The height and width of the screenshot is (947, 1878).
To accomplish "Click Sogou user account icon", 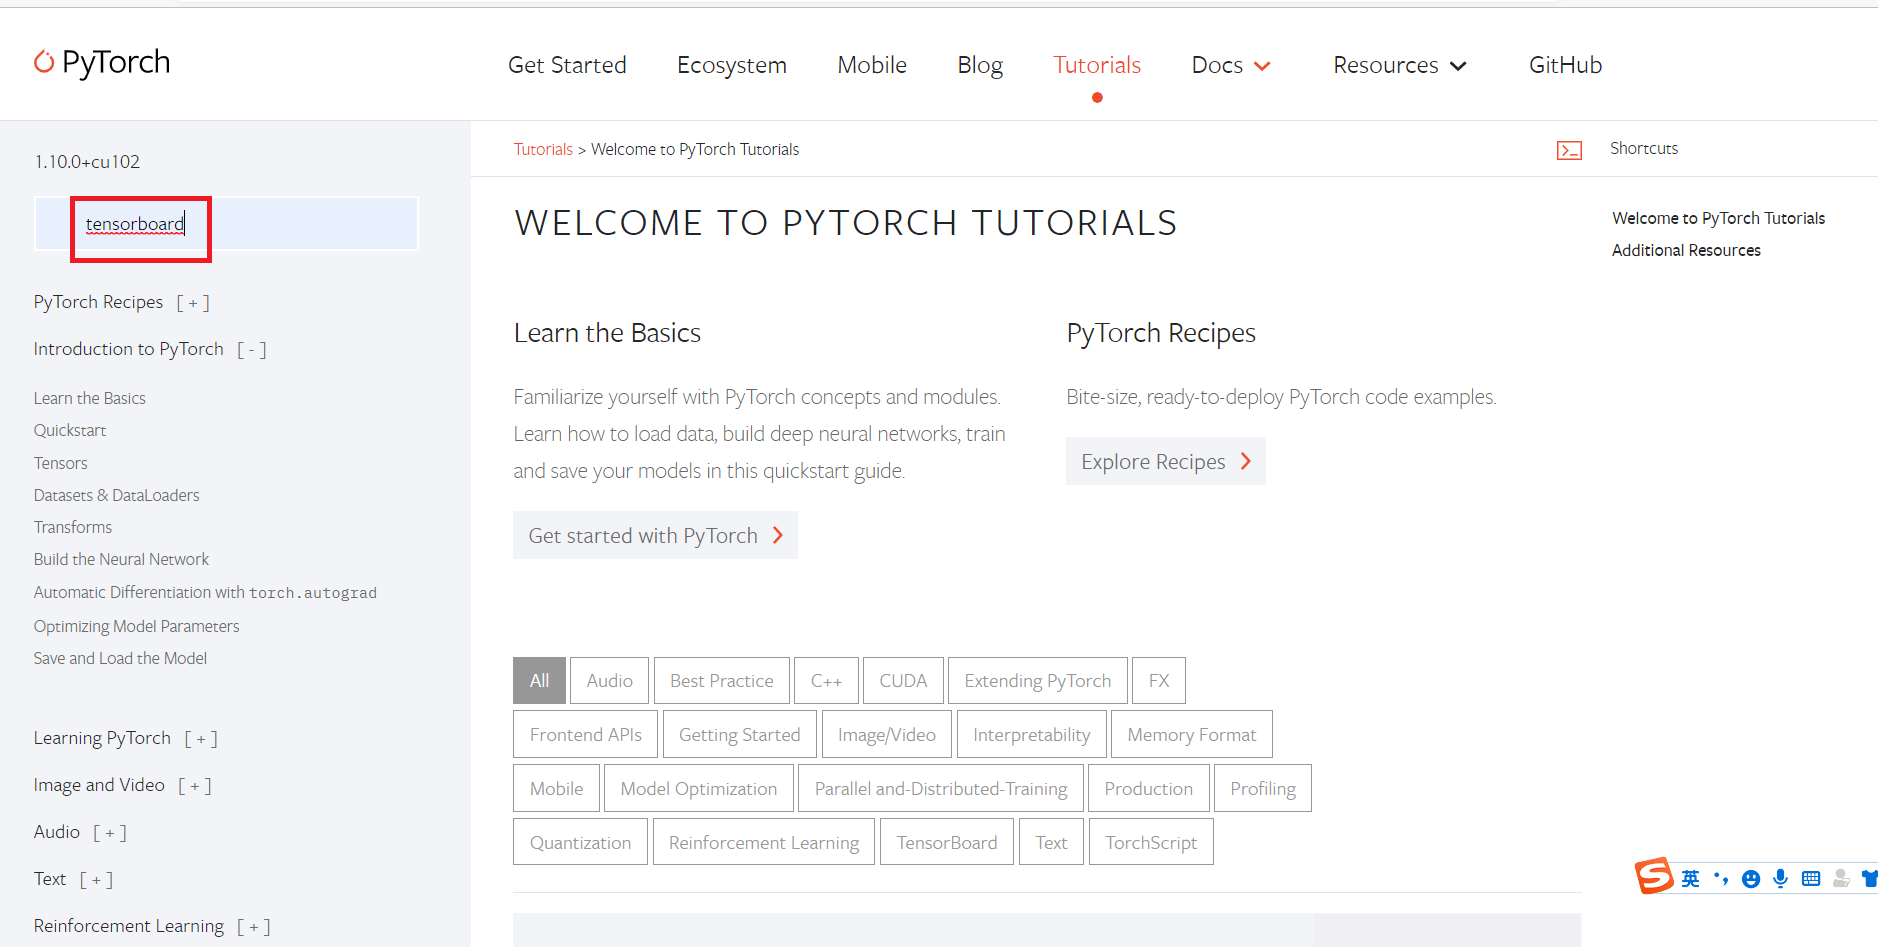I will [1841, 879].
